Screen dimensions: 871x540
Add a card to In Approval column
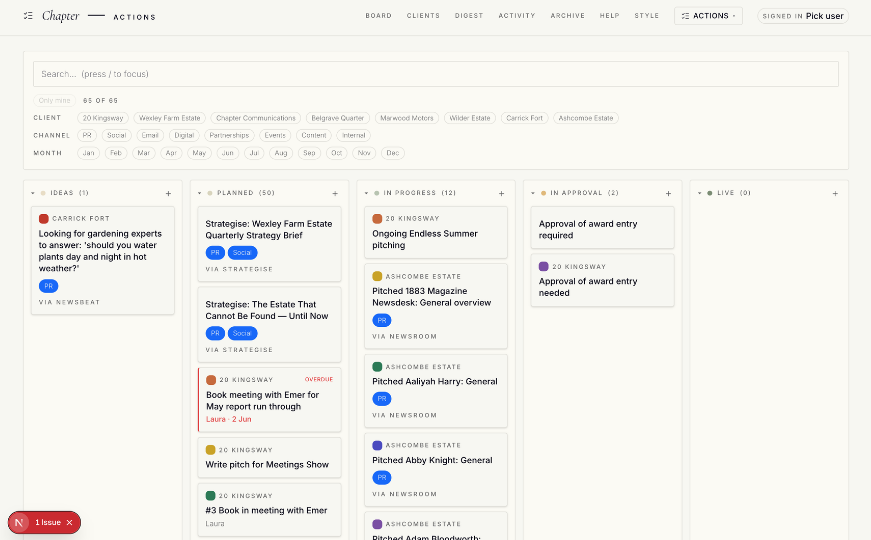coord(668,193)
